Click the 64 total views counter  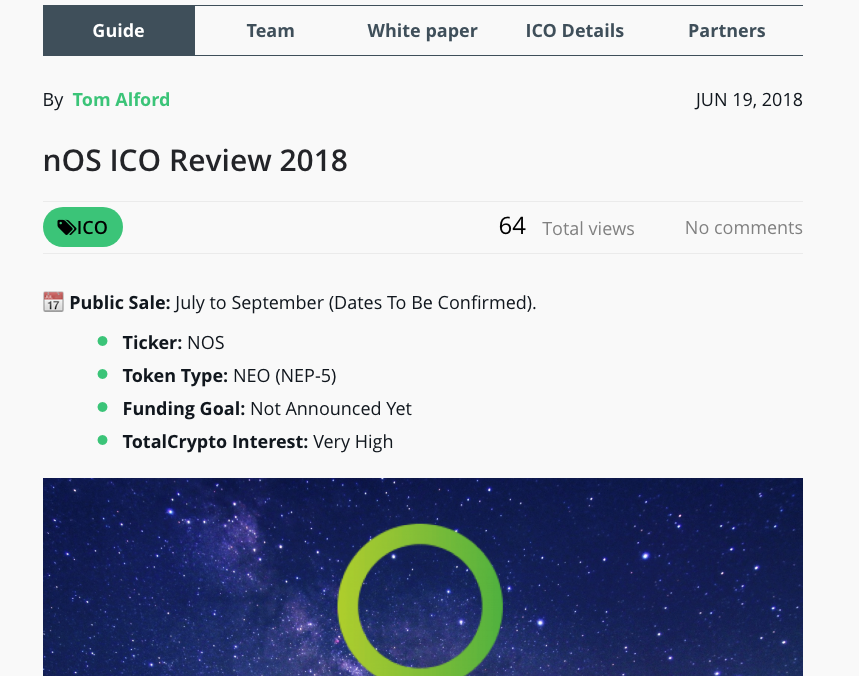[x=512, y=226]
